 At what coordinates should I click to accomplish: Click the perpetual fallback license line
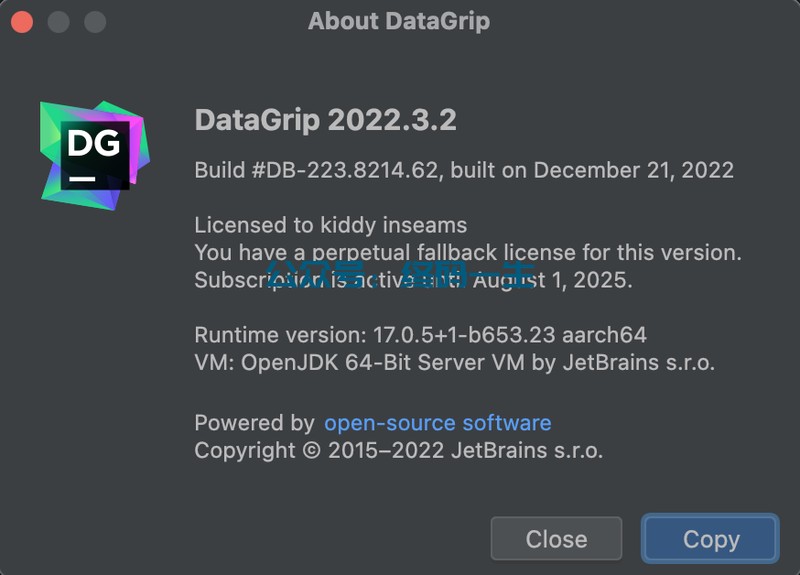click(467, 252)
